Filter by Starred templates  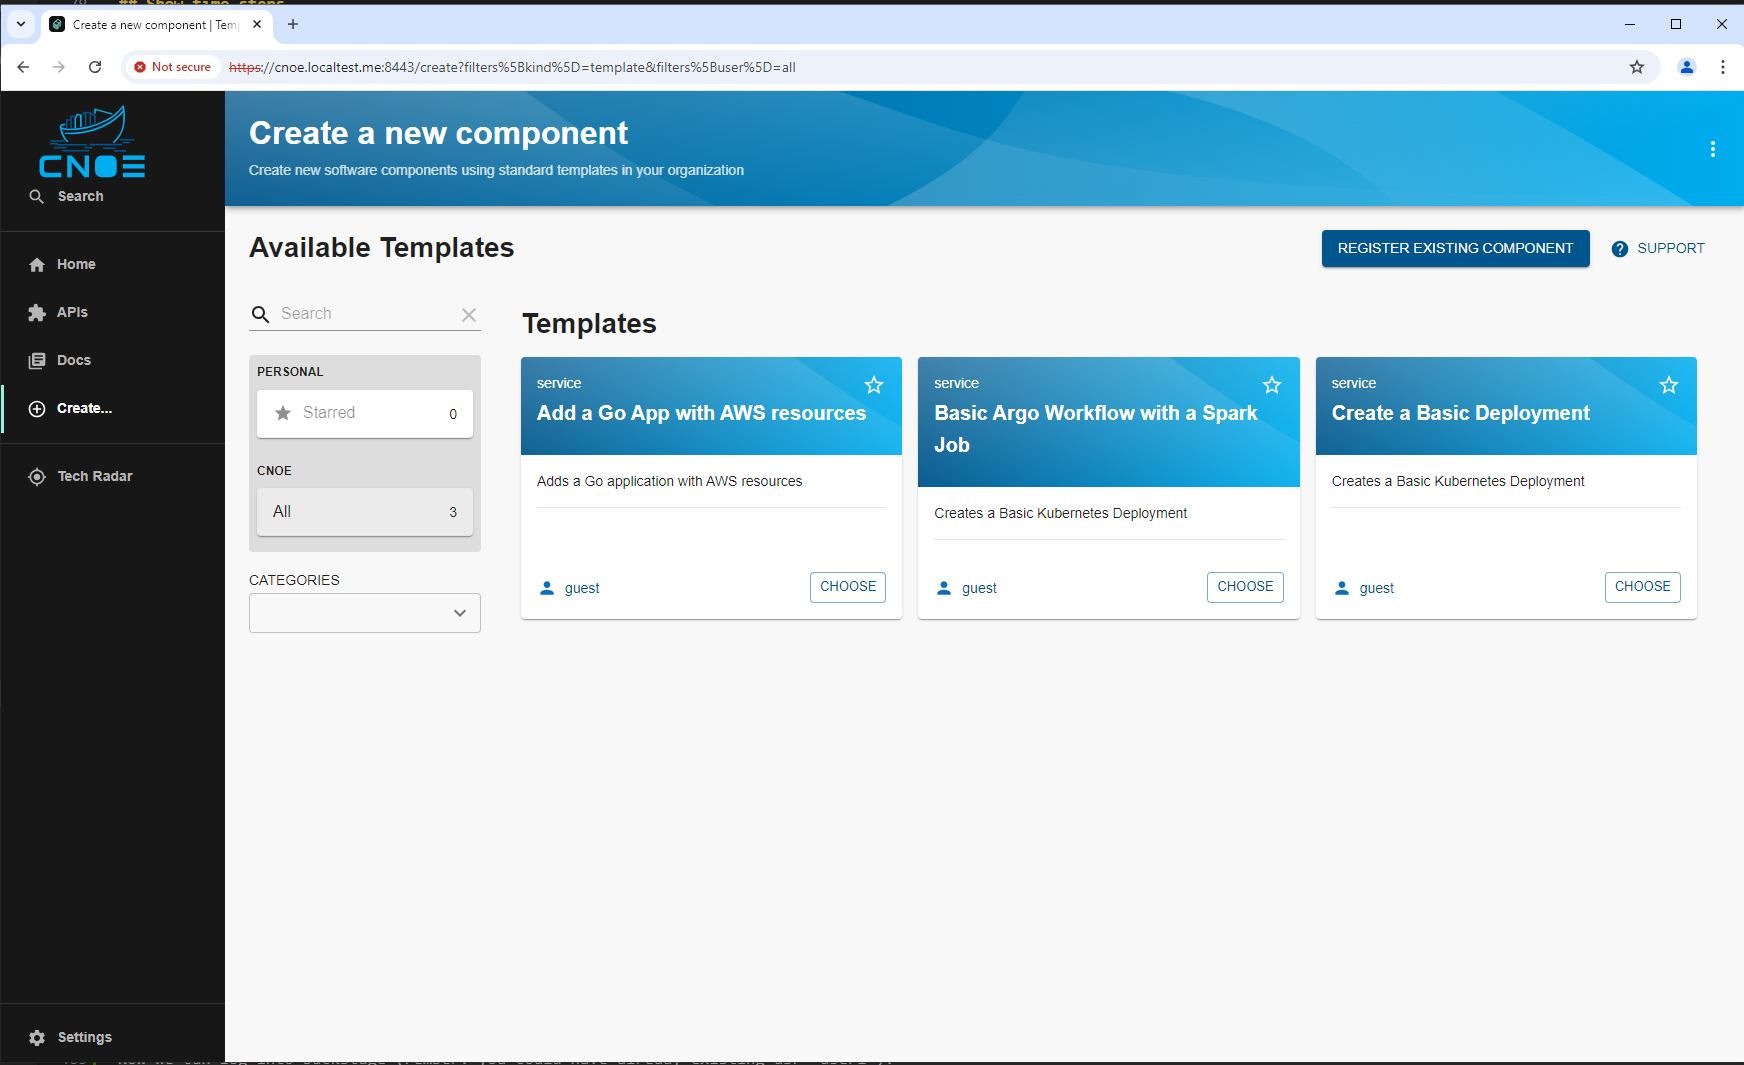pos(364,413)
